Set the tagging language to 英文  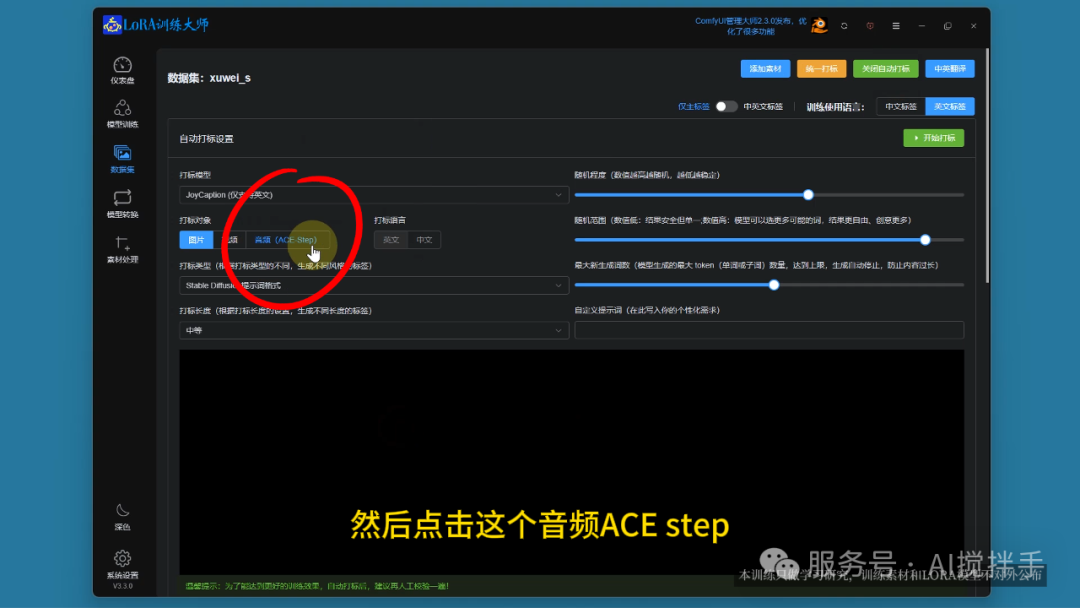pyautogui.click(x=391, y=240)
